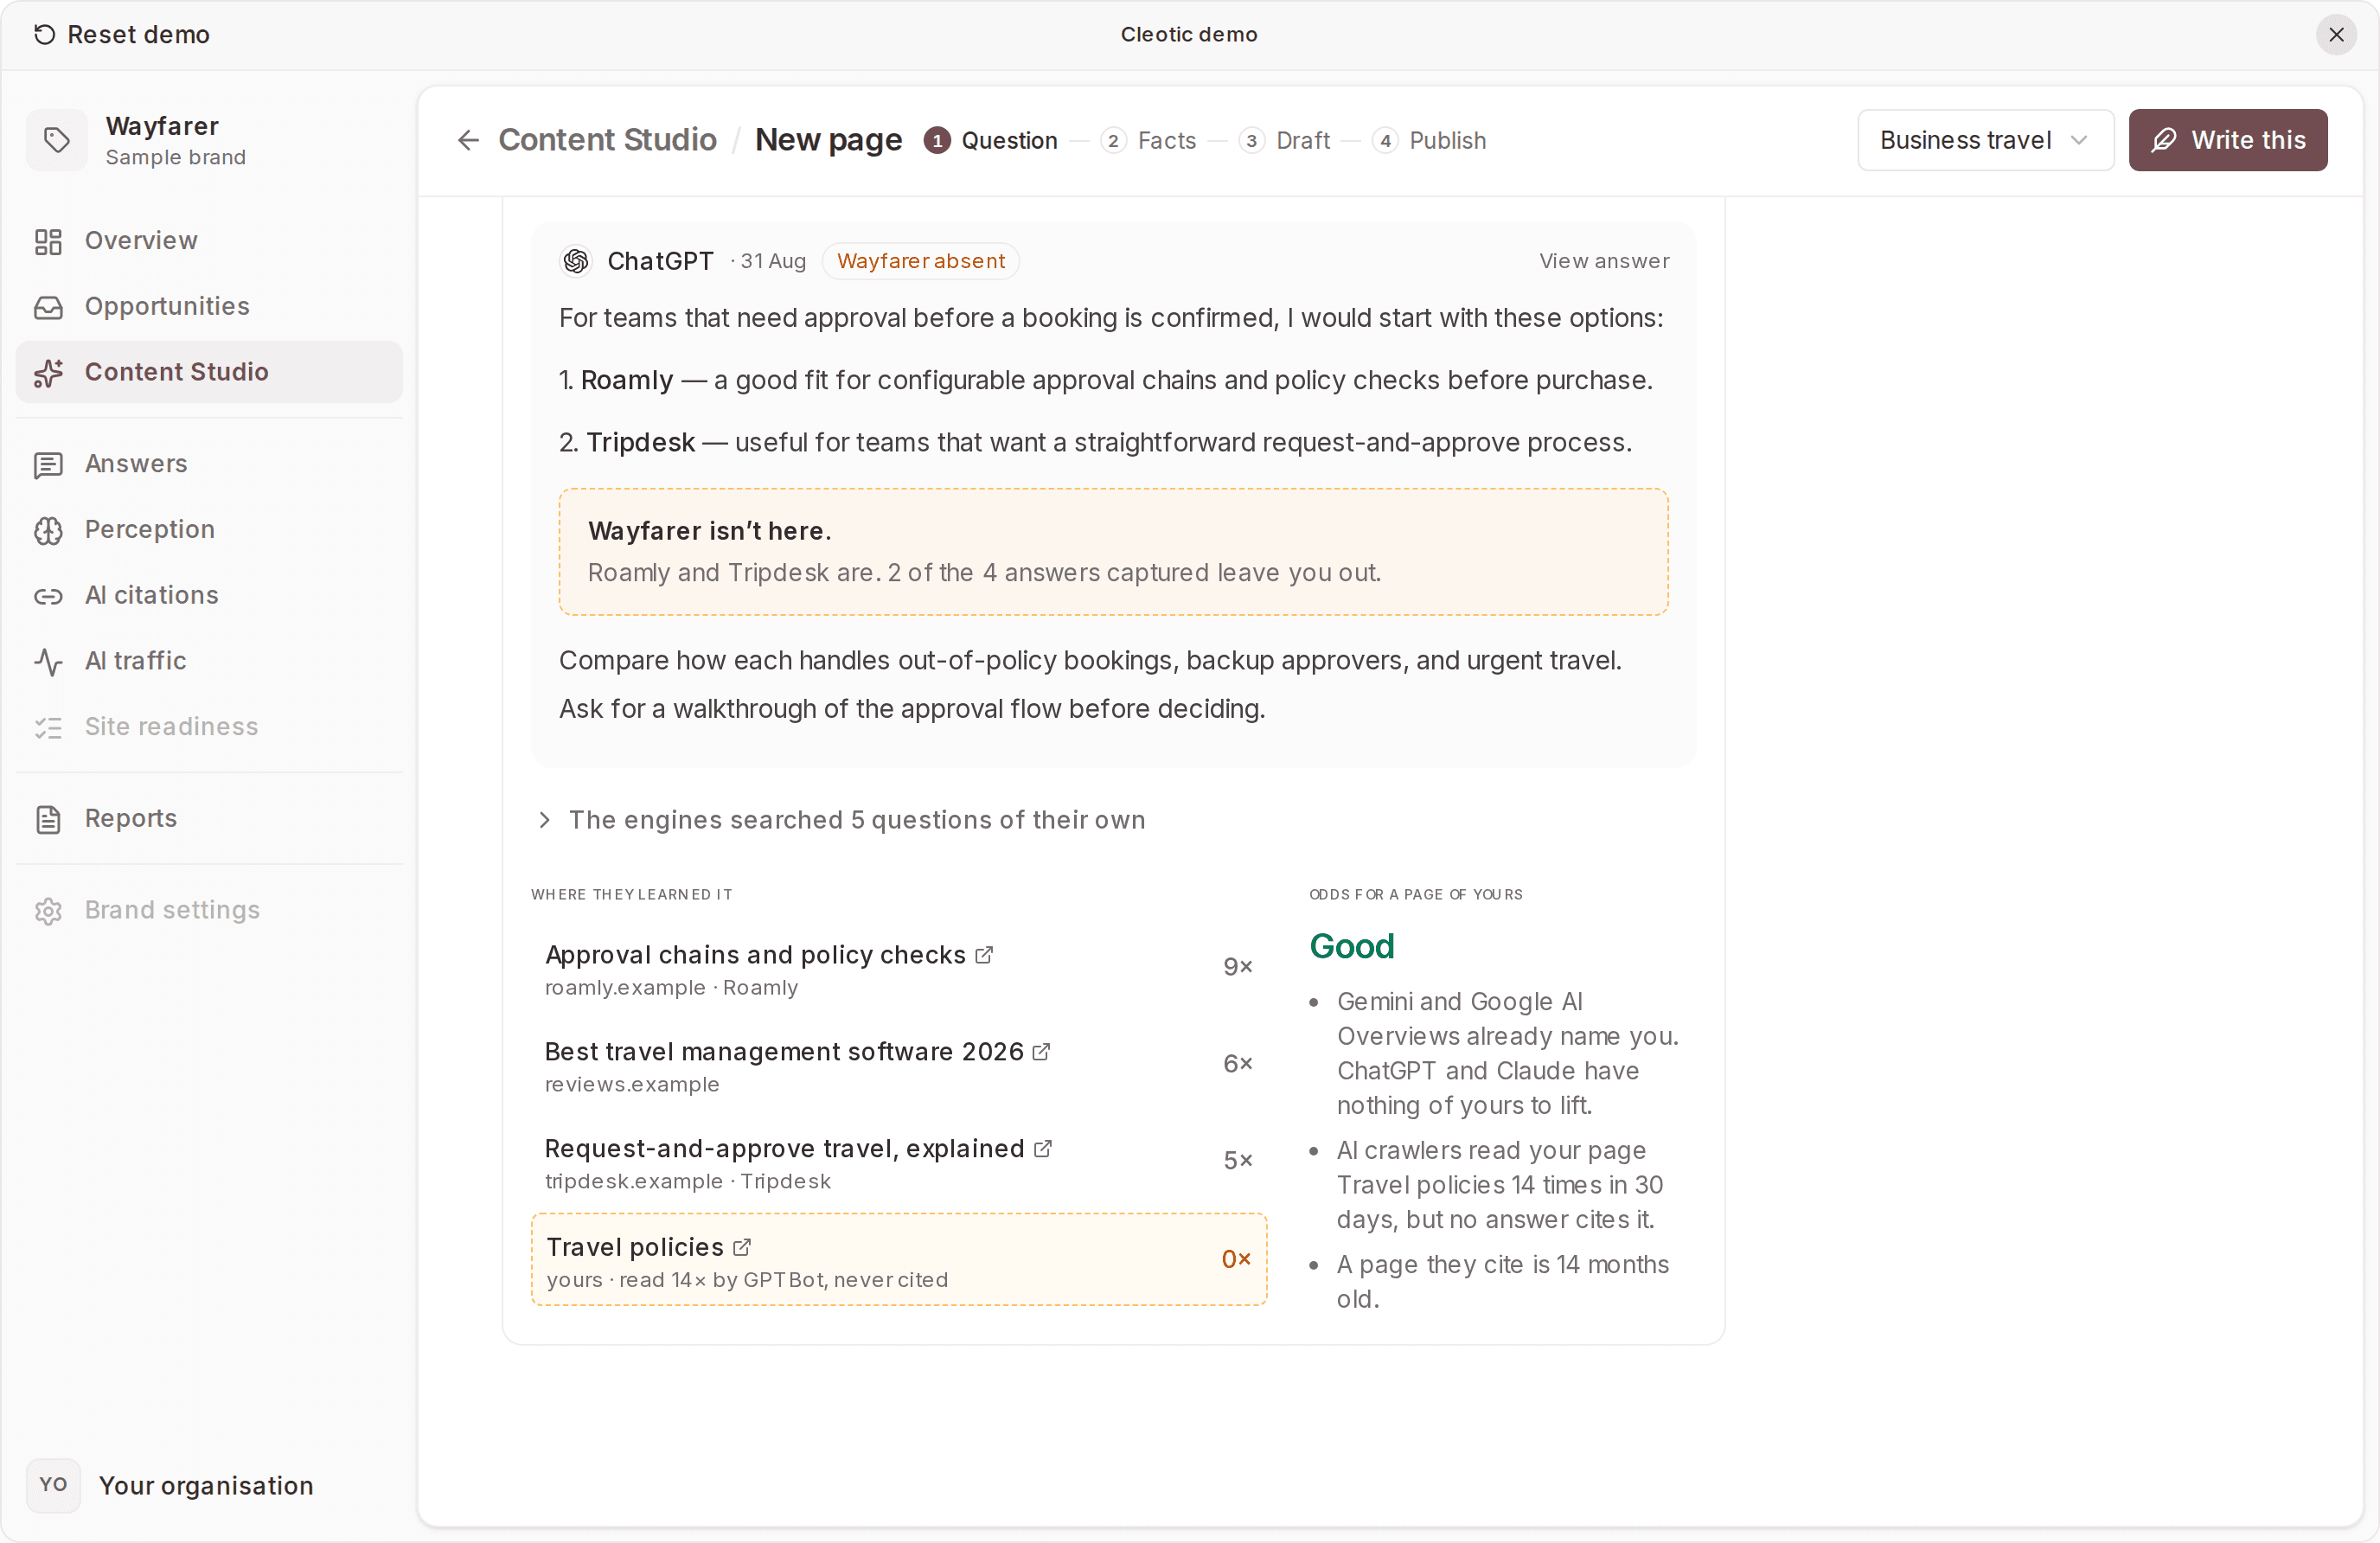Jump to step 2 Facts
The width and height of the screenshot is (2380, 1543).
pyautogui.click(x=1148, y=141)
